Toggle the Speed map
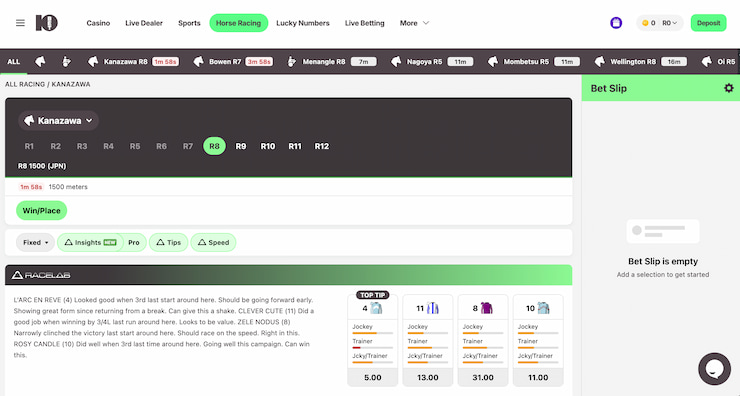Viewport: 740px width, 396px height. coord(213,242)
